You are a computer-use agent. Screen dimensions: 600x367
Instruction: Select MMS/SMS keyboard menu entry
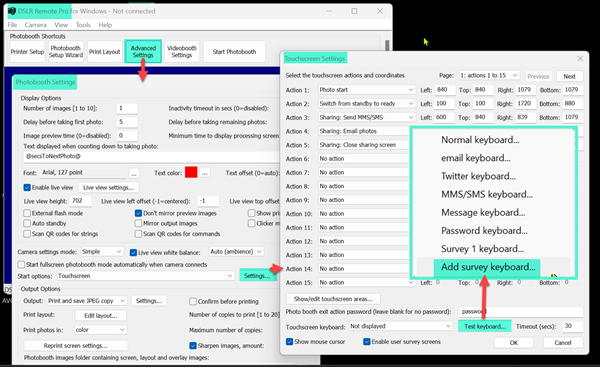[x=487, y=194]
